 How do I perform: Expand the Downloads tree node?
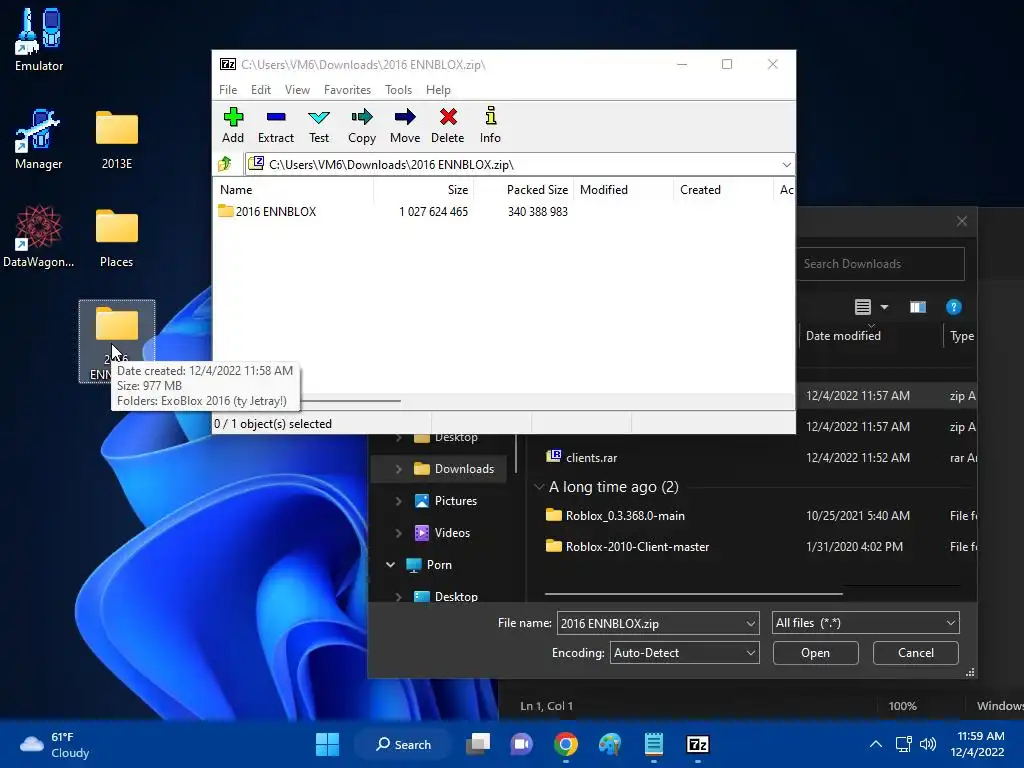pos(398,469)
